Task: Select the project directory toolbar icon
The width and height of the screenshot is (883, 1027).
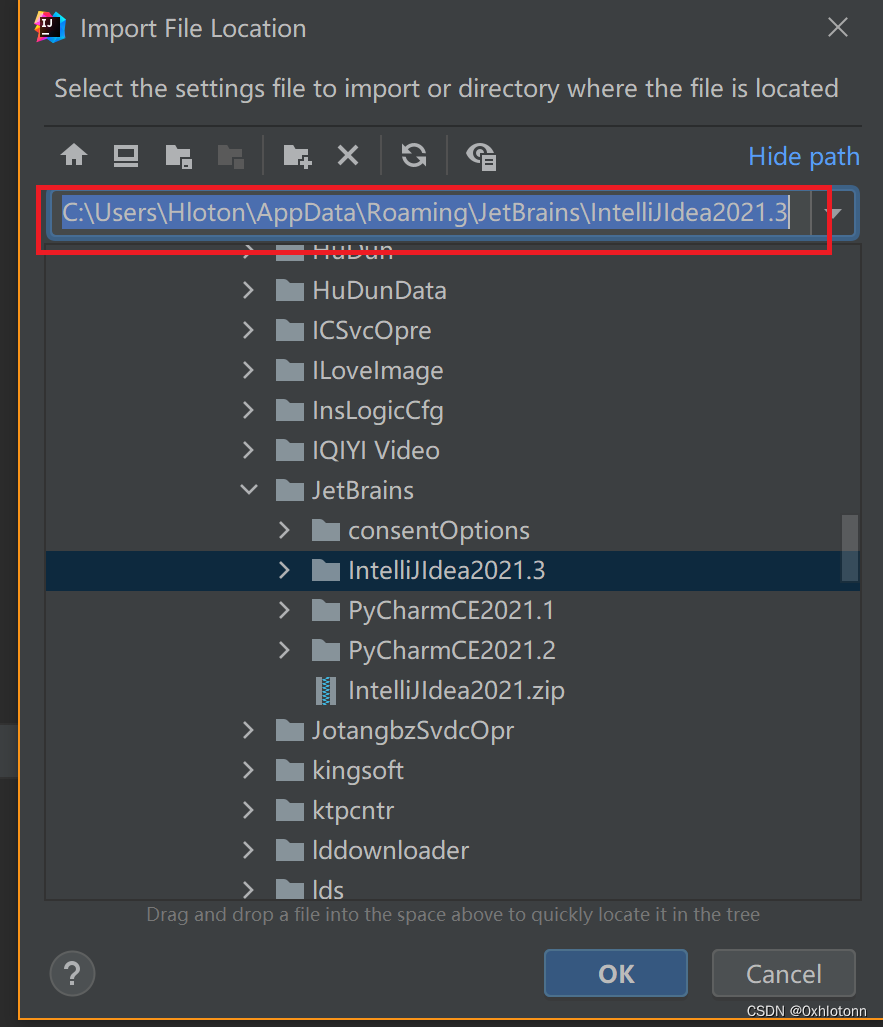Action: point(178,157)
